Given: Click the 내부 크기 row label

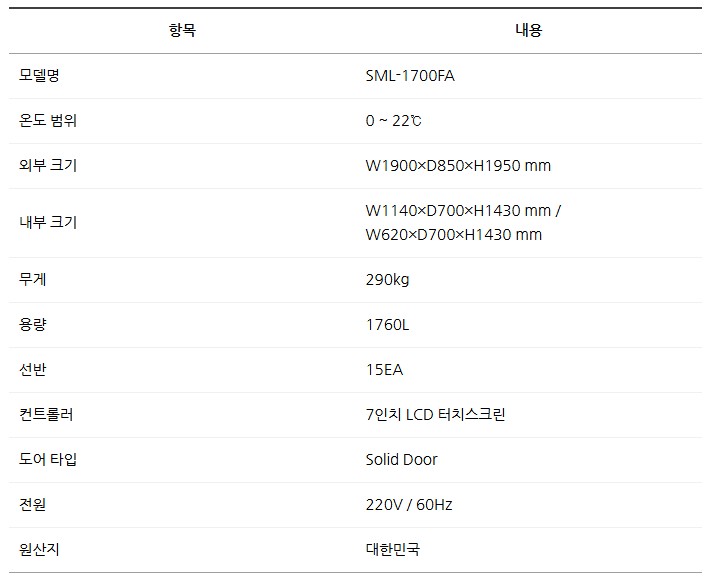Looking at the screenshot, I should click(48, 222).
